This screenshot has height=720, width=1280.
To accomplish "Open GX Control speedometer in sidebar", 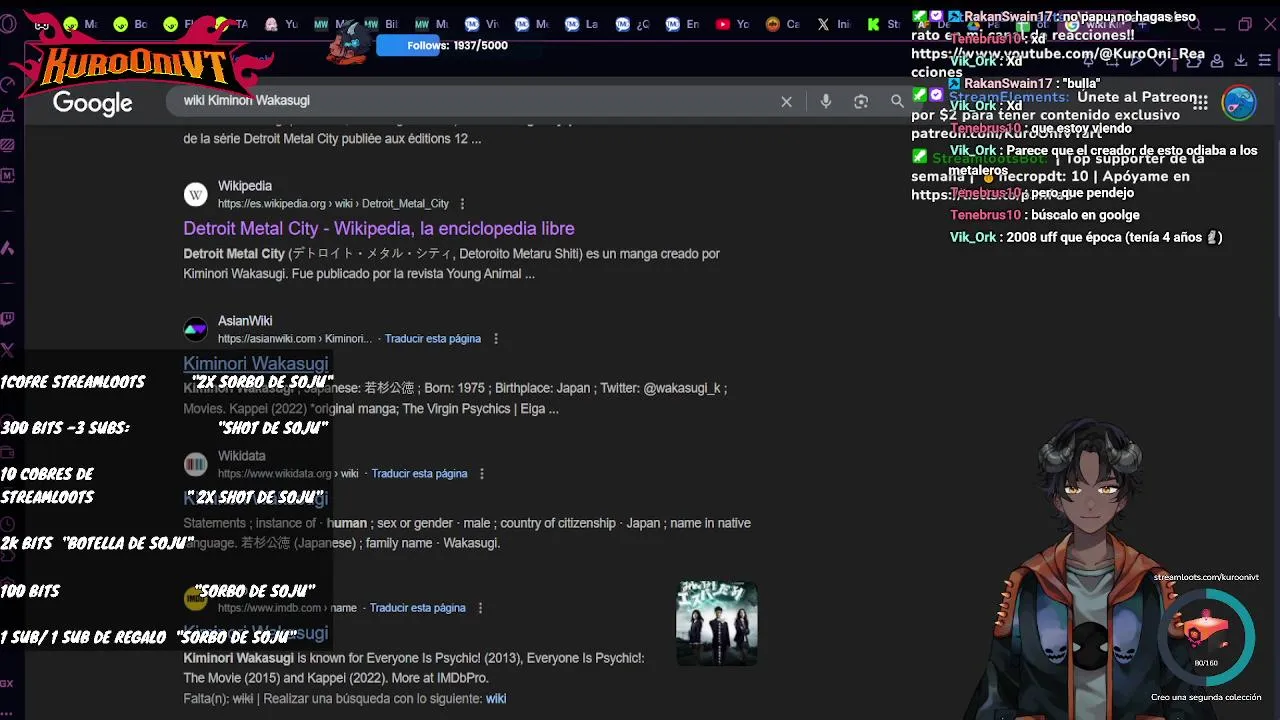I will point(8,86).
